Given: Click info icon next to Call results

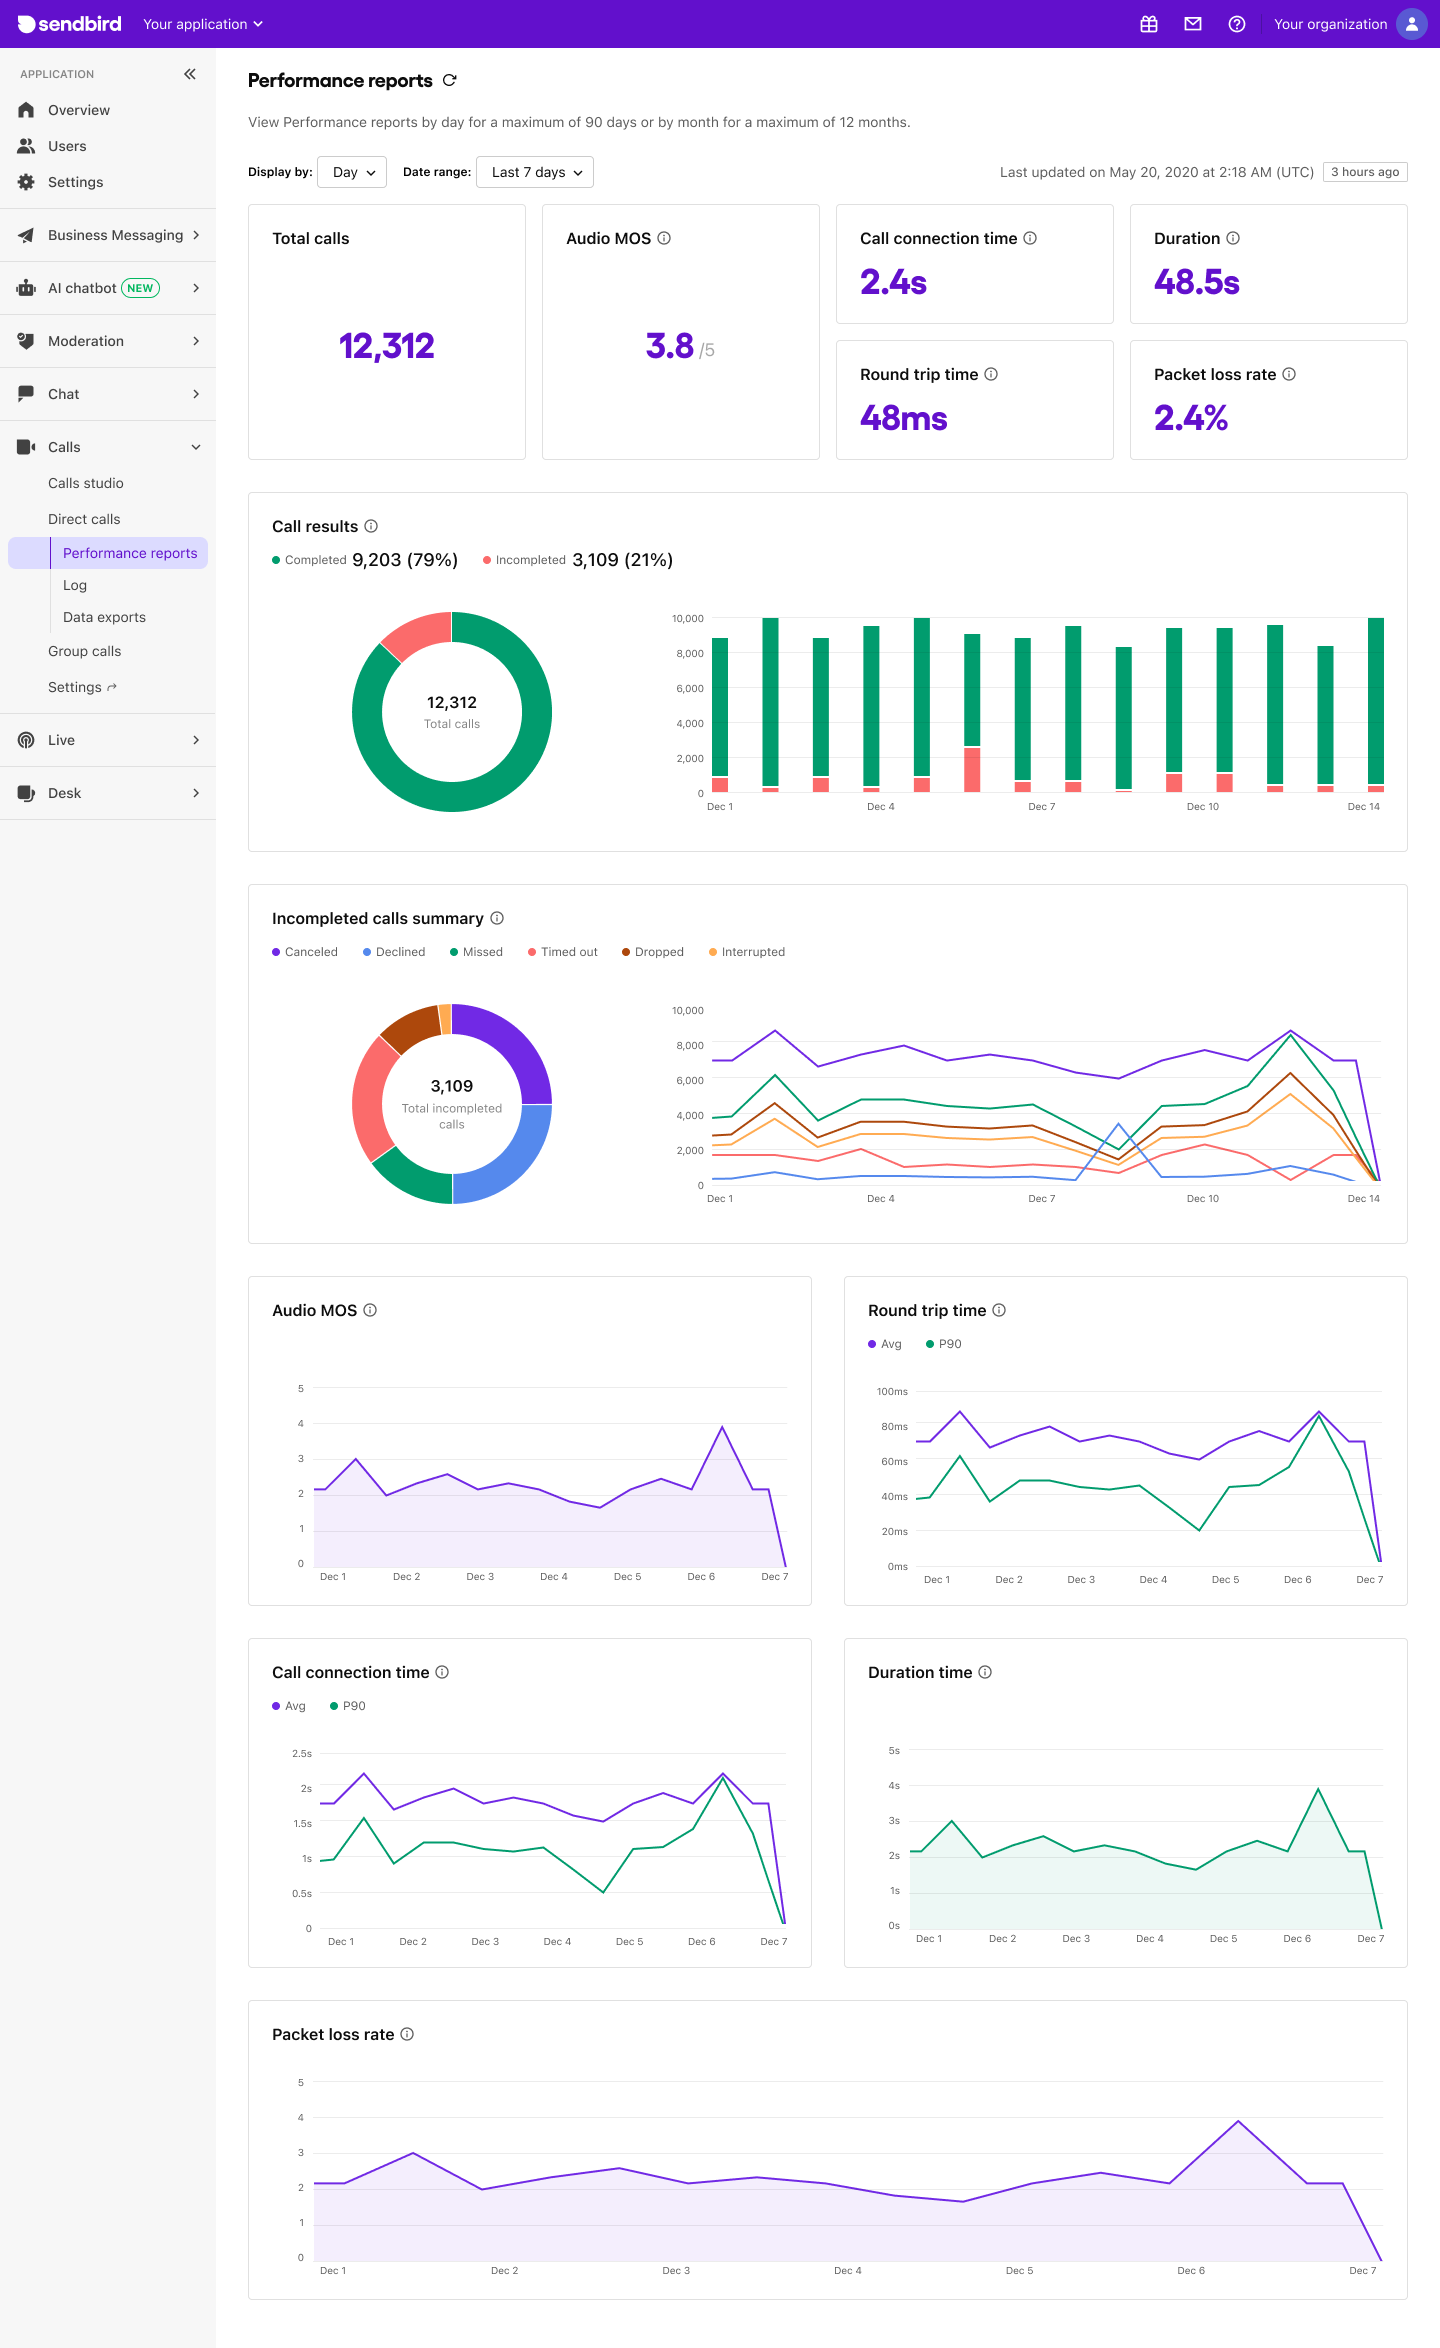Looking at the screenshot, I should 371,526.
